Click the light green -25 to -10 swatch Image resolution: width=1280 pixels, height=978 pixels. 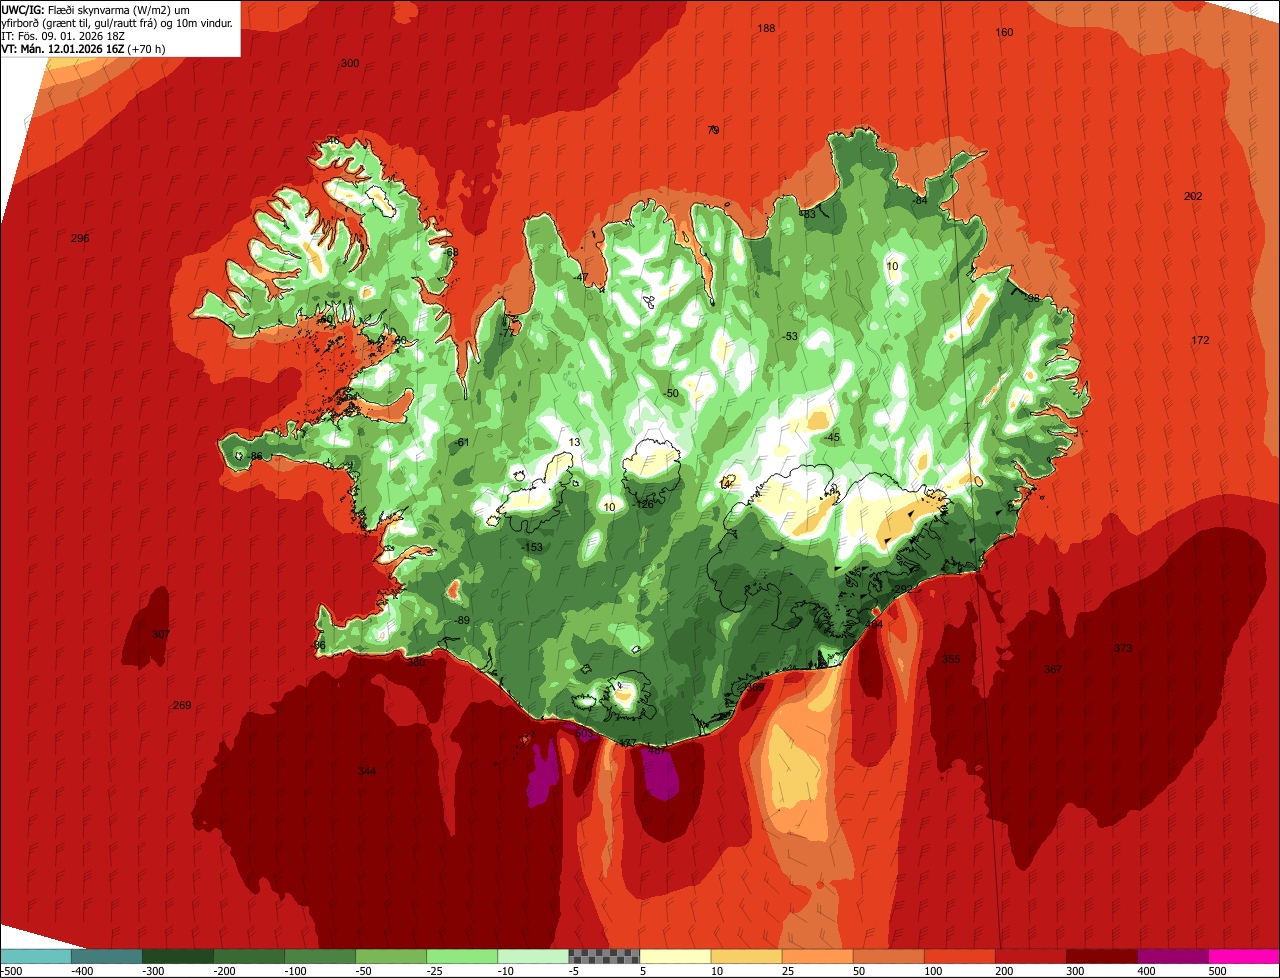pos(461,956)
